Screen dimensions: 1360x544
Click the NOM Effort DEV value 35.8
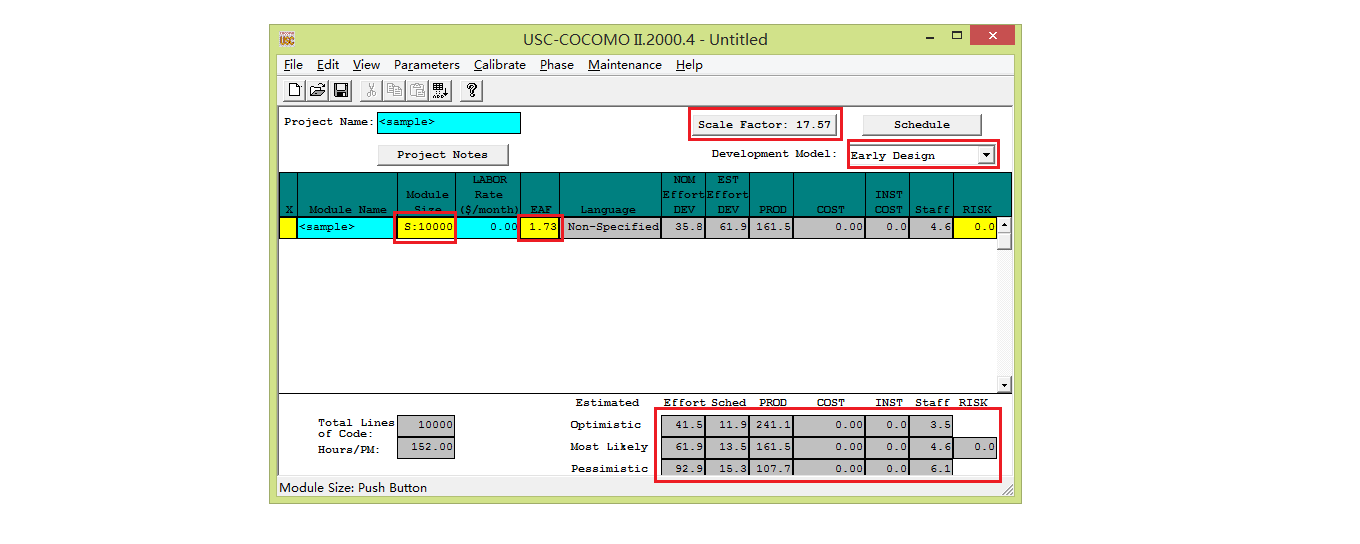(684, 227)
